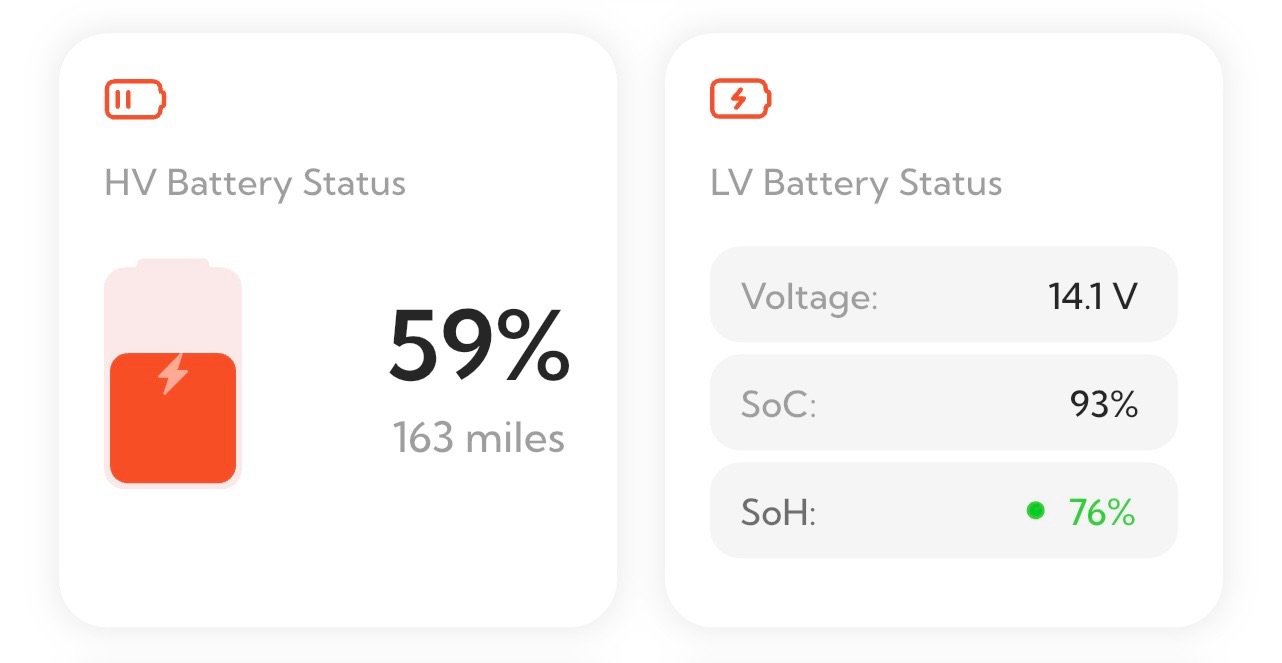Click the Voltage label
1282x663 pixels.
[809, 297]
